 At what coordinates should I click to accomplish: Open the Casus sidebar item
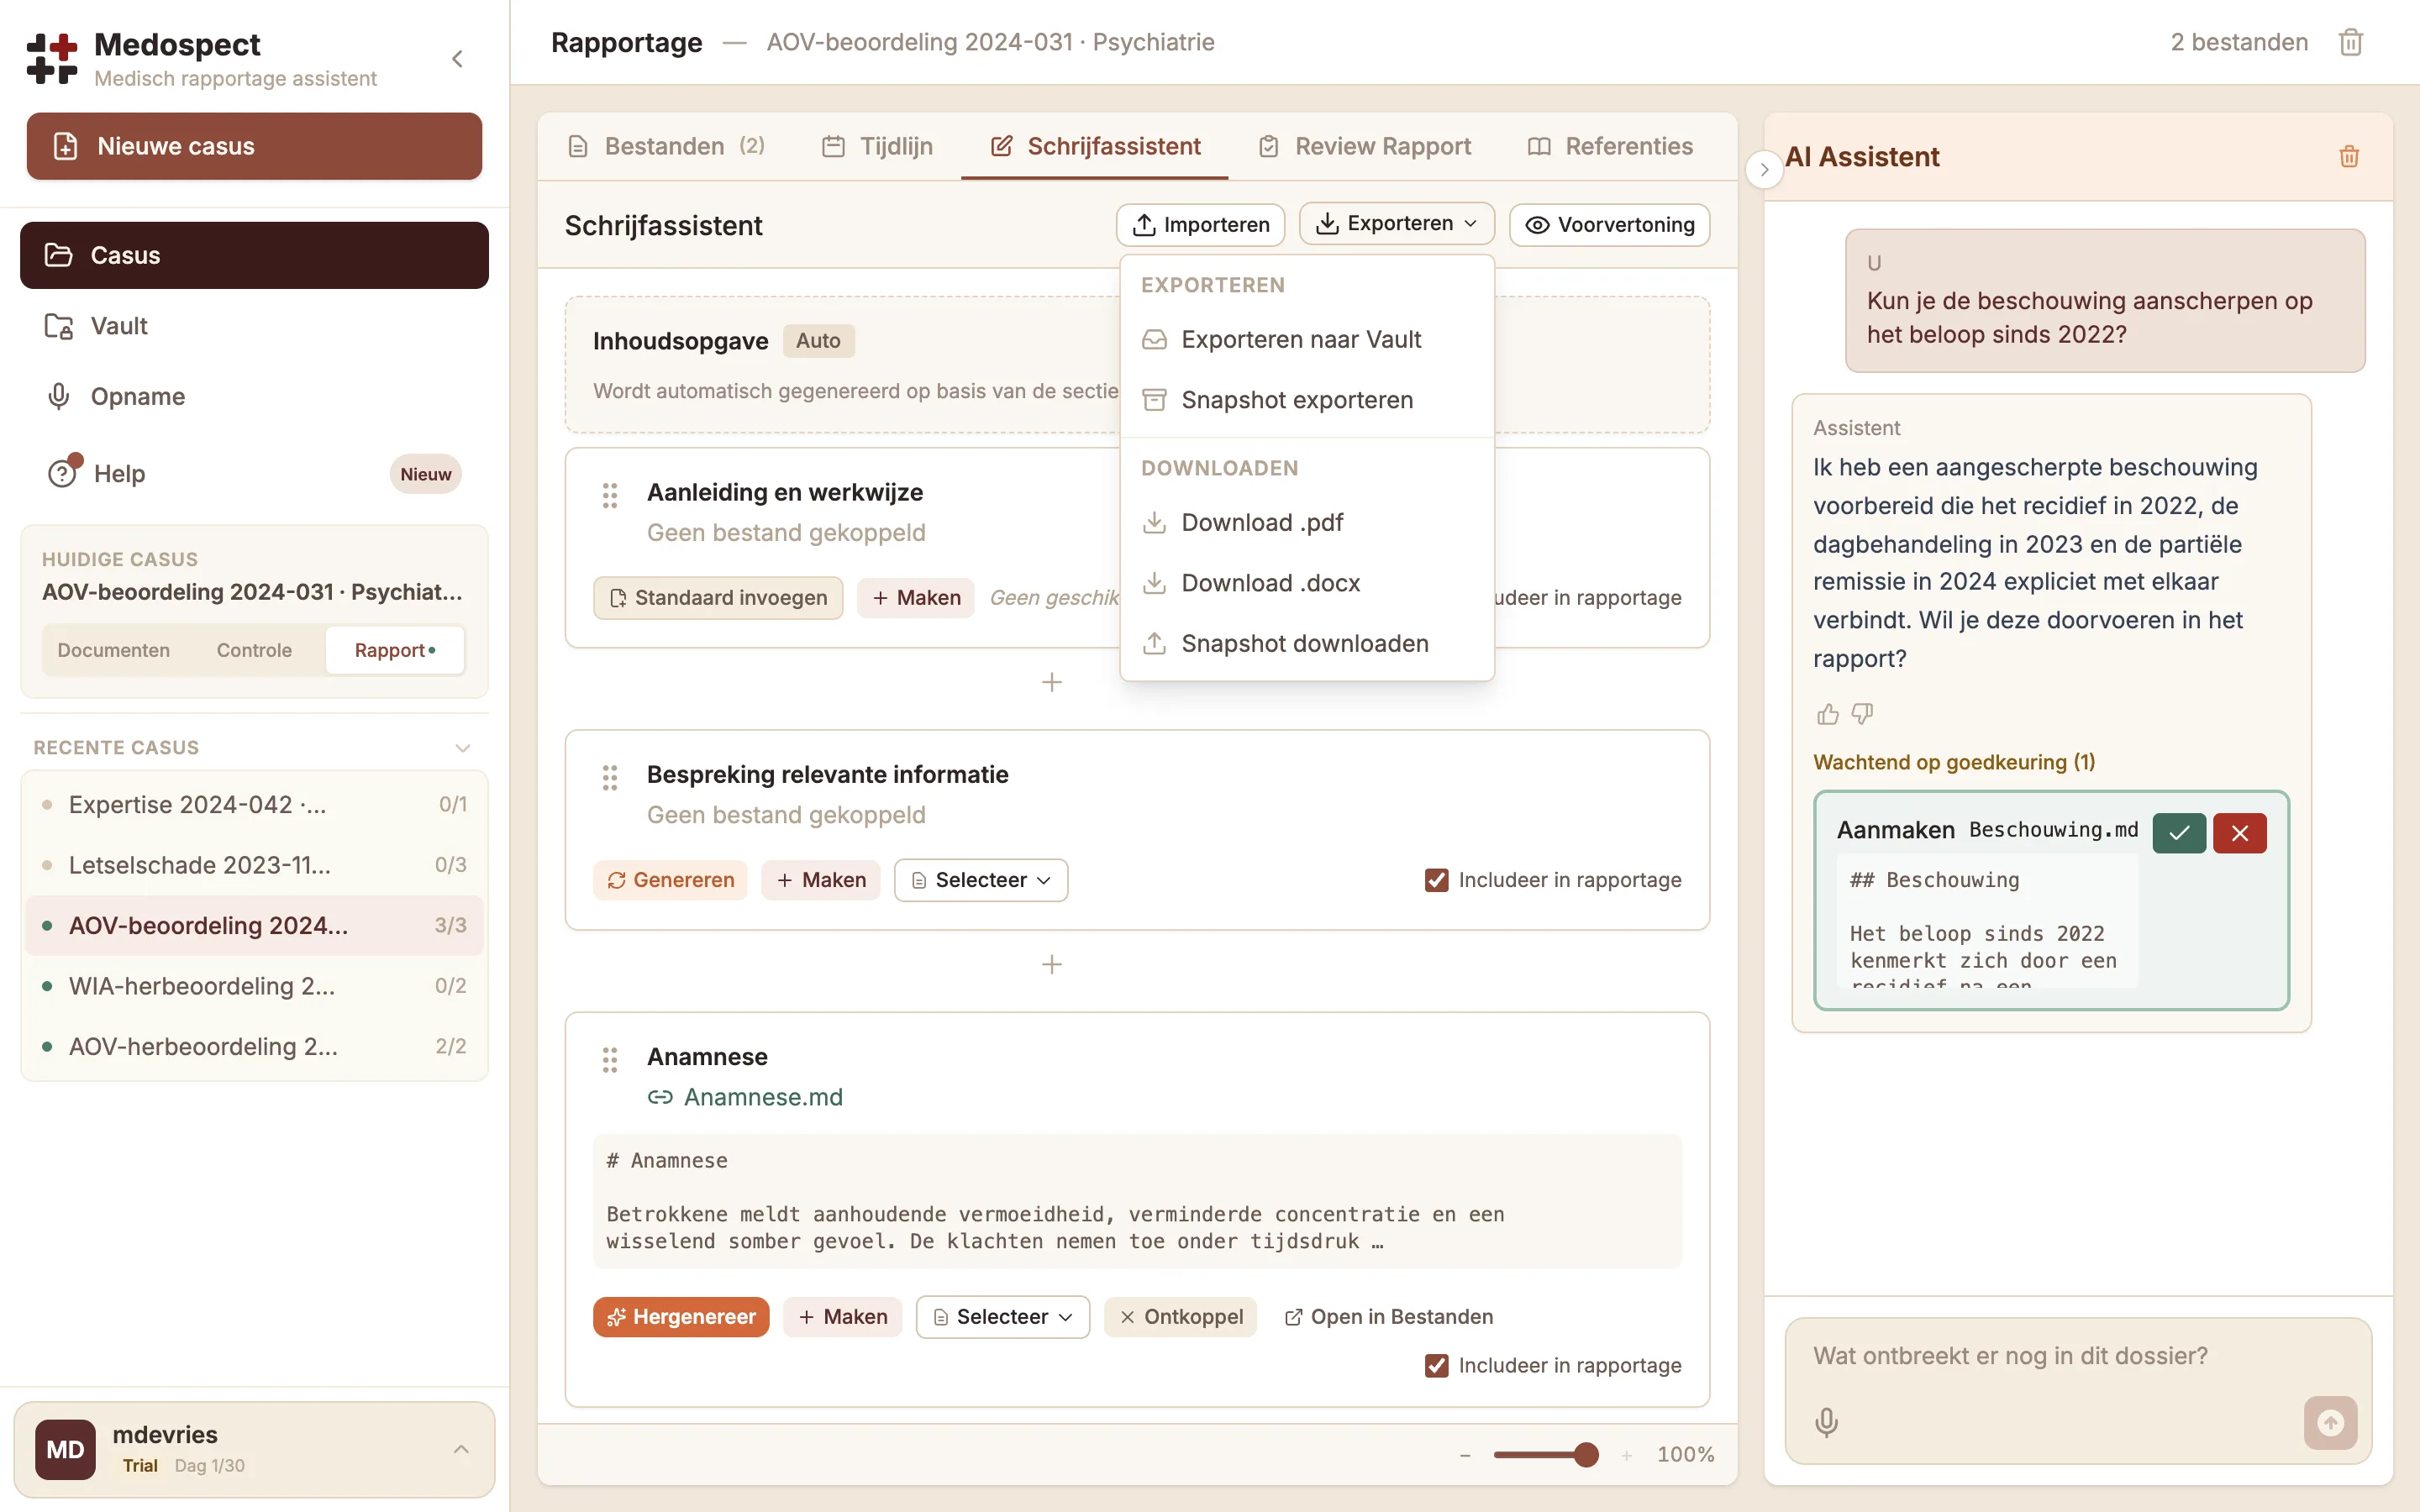tap(254, 255)
